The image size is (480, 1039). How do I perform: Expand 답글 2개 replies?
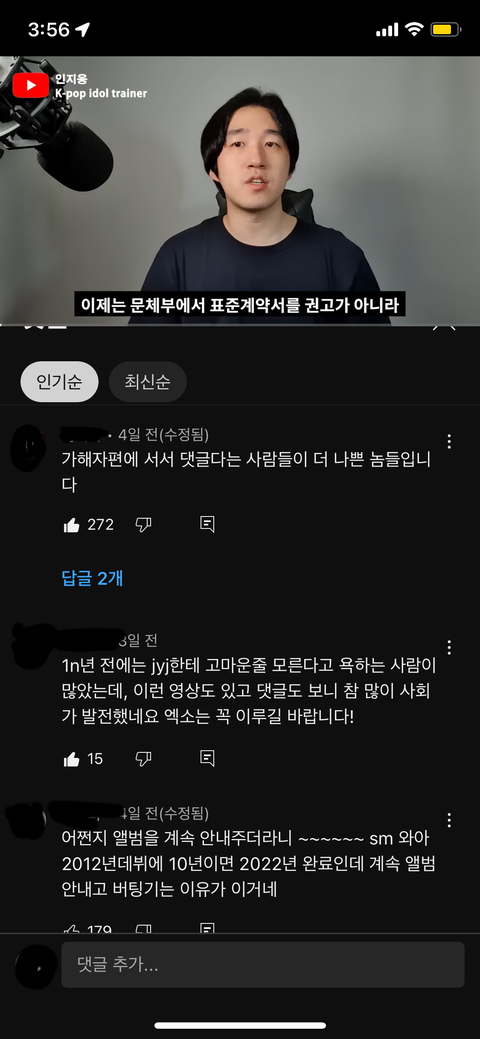coord(92,578)
